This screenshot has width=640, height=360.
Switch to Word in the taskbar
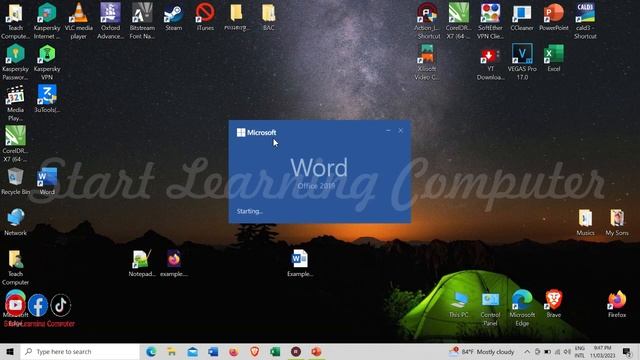[x=213, y=351]
